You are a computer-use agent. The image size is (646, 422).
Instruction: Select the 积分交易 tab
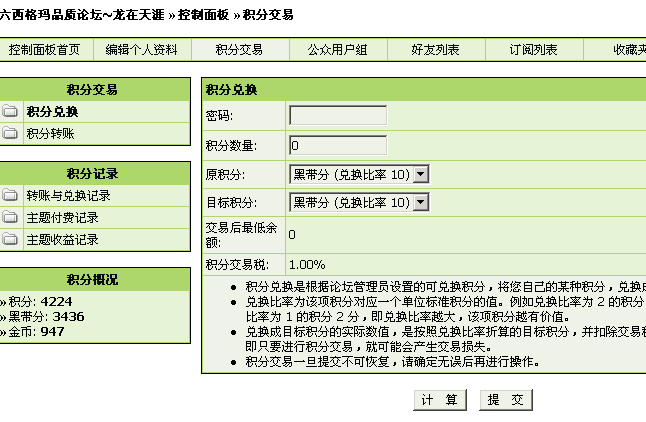239,50
